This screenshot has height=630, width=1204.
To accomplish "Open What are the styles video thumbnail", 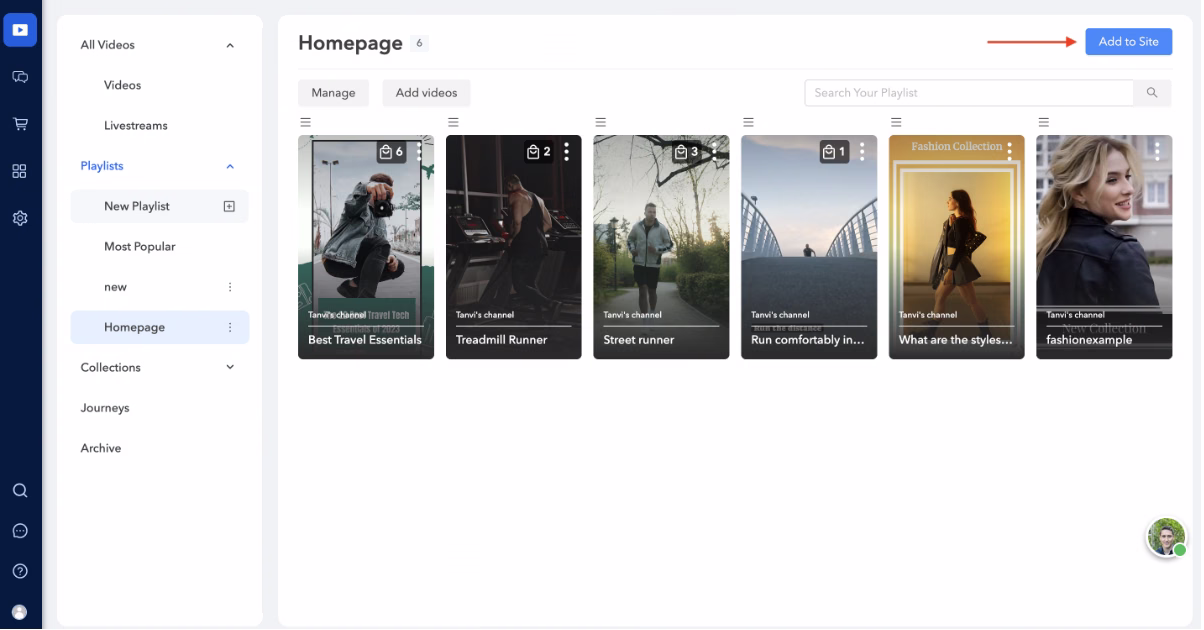I will pos(957,247).
